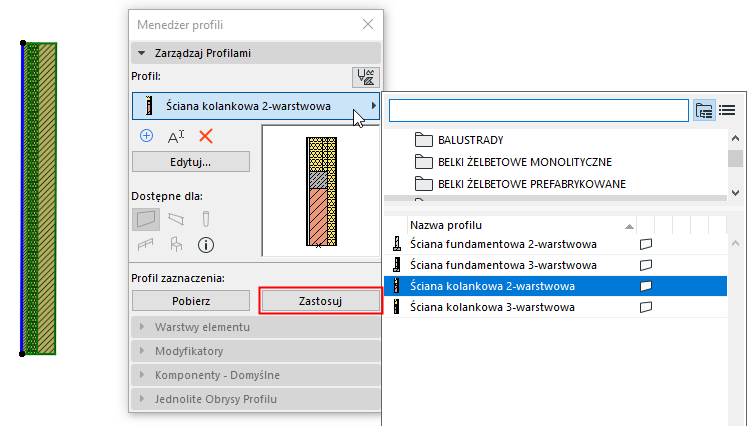Switch to folder tree view icon
Viewport: 747px width, 426px height.
coord(704,110)
